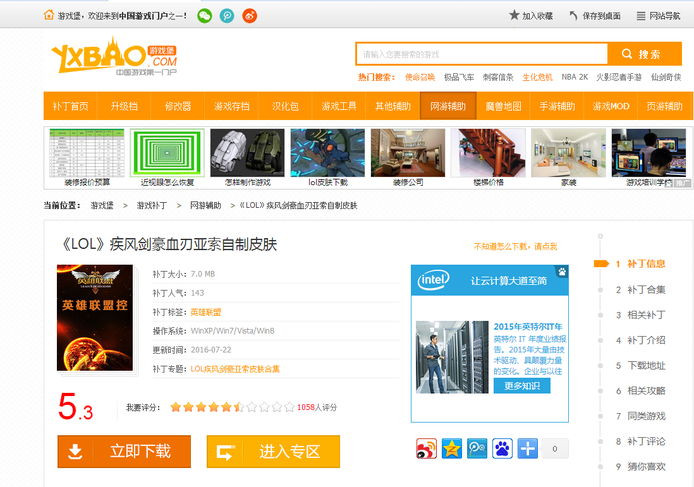Open the 页游辅助 nav tab
The image size is (694, 487).
tap(665, 106)
